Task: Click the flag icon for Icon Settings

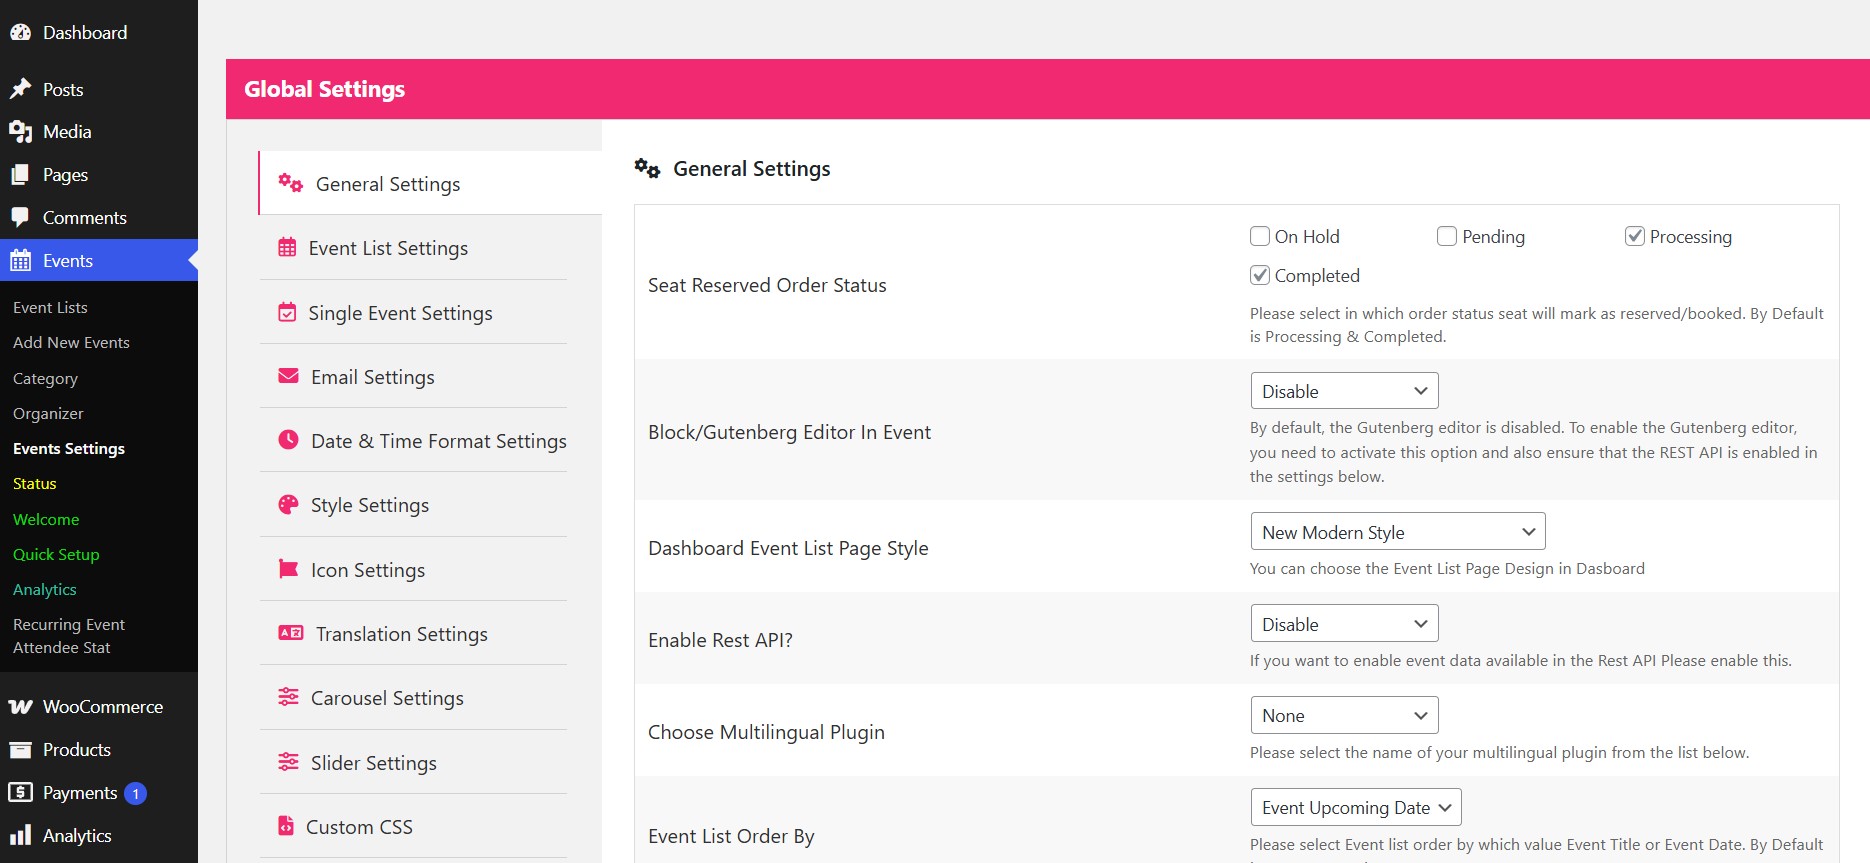Action: pos(288,569)
